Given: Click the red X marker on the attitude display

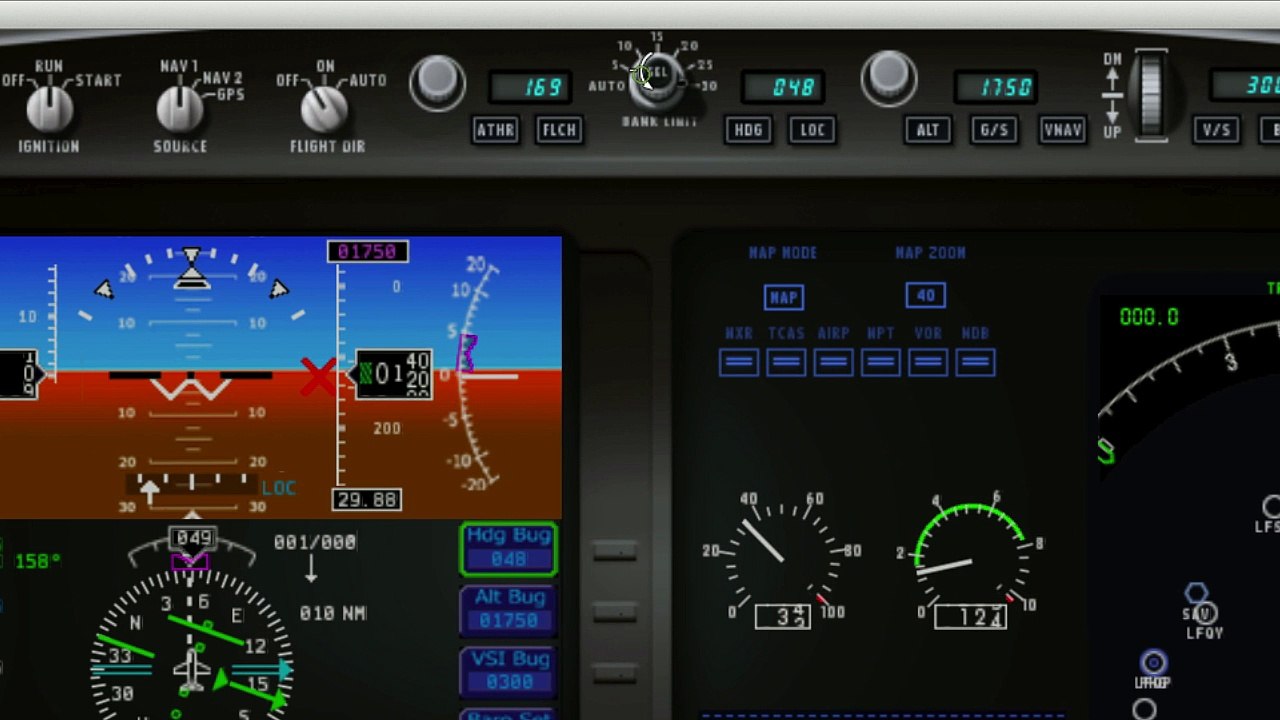Looking at the screenshot, I should (x=318, y=378).
